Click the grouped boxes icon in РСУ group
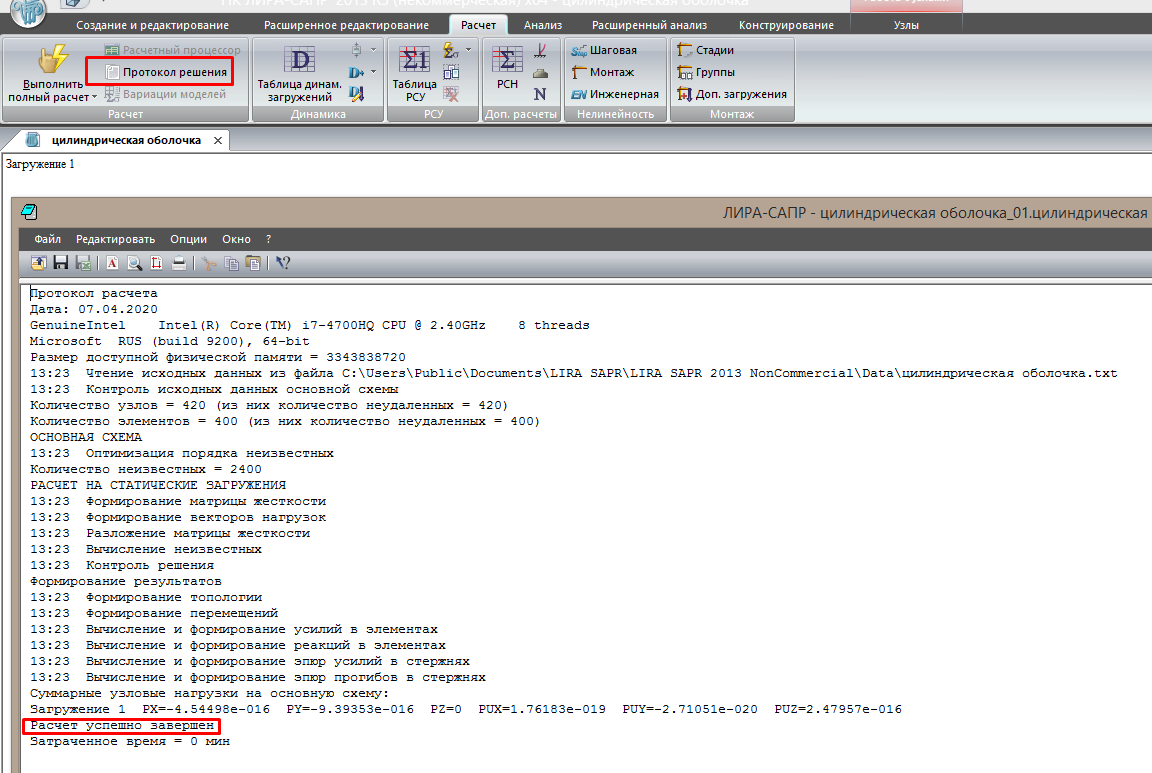 451,72
